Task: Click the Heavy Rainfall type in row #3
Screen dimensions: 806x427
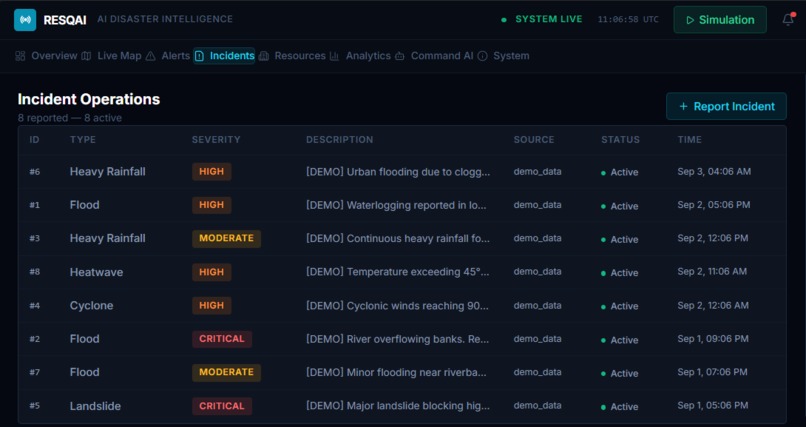Action: 107,238
